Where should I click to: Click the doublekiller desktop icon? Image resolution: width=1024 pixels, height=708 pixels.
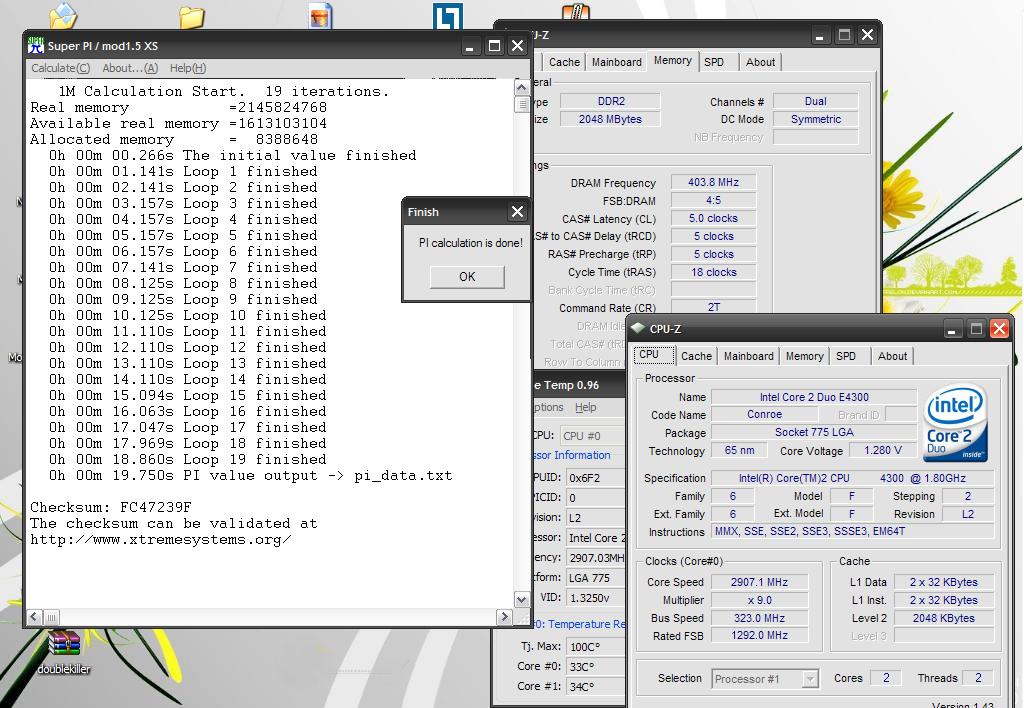point(63,650)
